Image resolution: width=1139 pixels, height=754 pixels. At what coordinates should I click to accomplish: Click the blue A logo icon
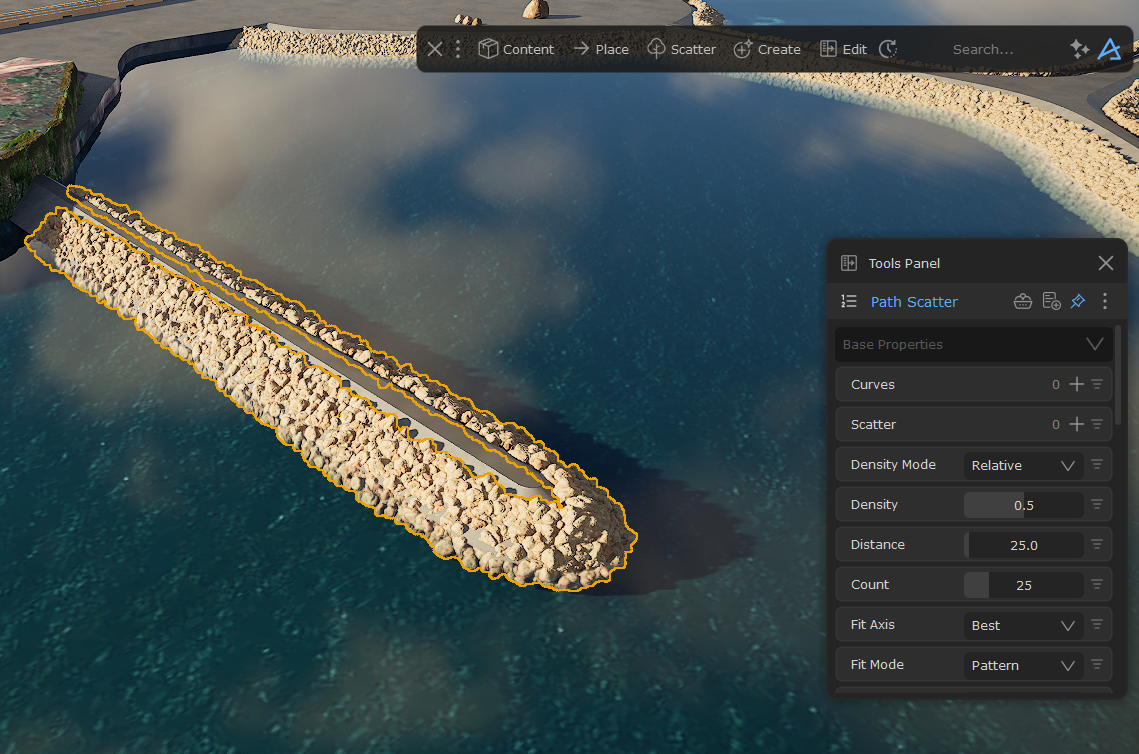[x=1108, y=49]
